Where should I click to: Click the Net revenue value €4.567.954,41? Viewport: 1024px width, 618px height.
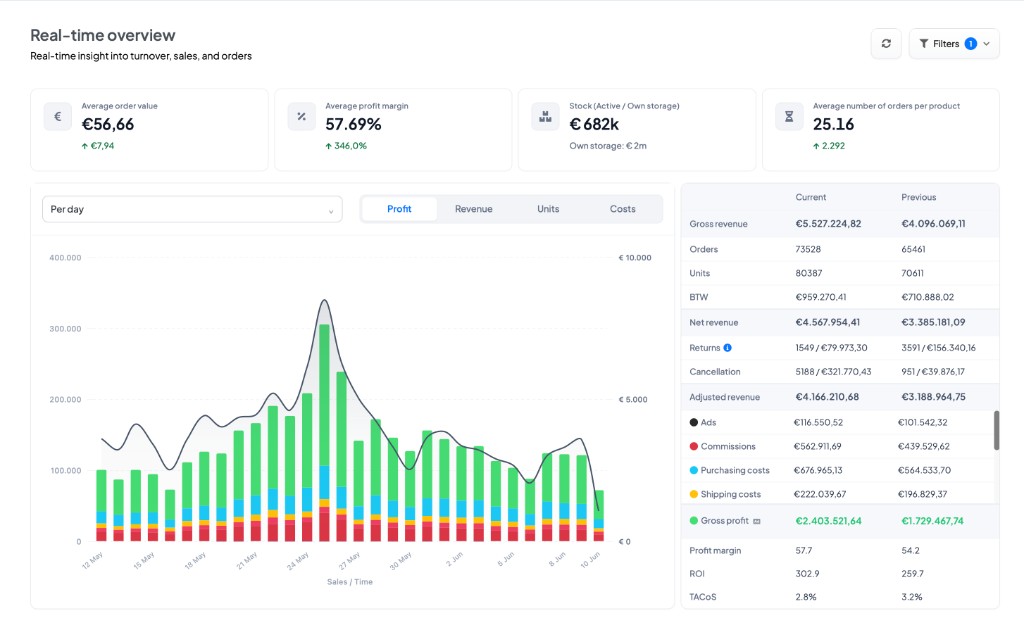[827, 323]
